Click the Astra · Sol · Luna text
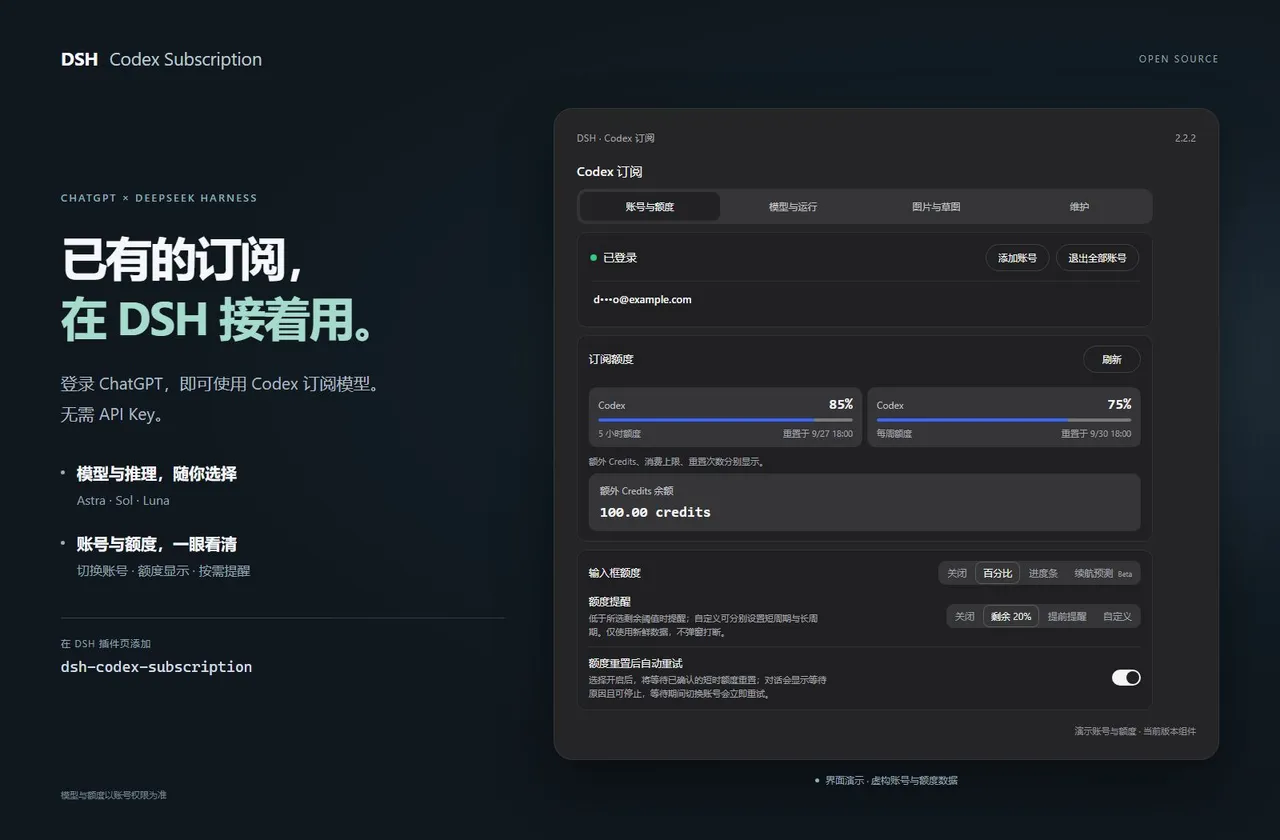 pyautogui.click(x=123, y=501)
